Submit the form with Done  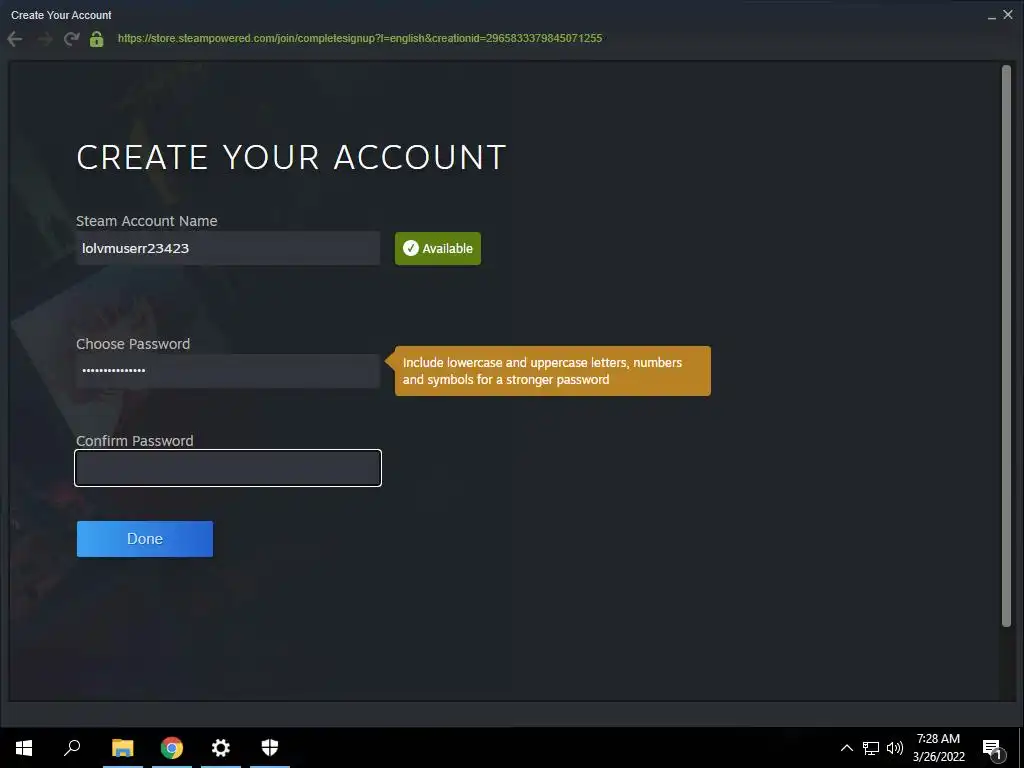pyautogui.click(x=145, y=539)
